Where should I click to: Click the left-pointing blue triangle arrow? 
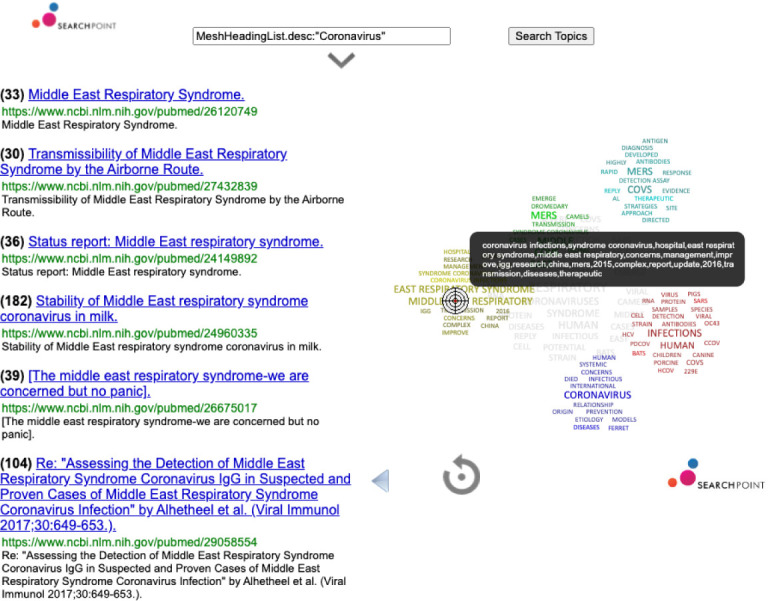(x=381, y=481)
